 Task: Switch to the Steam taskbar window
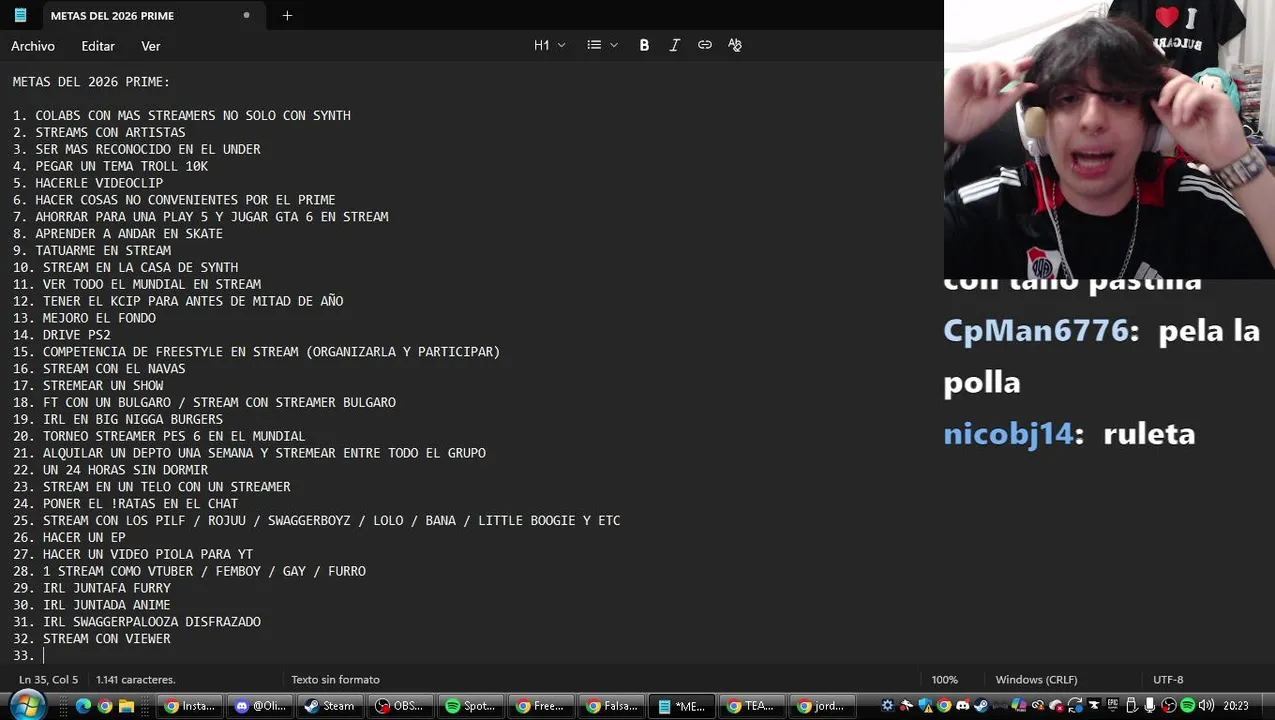point(330,706)
